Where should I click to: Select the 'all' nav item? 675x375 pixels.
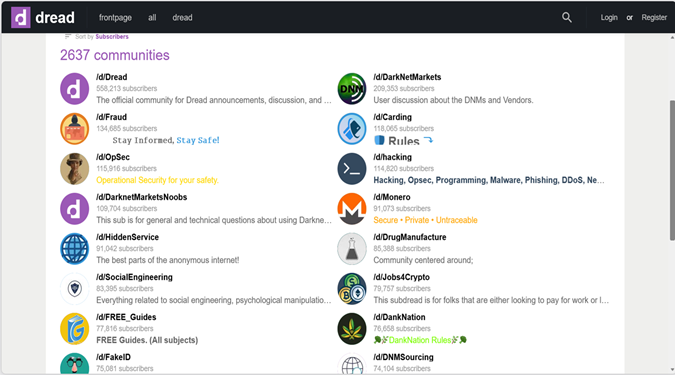pos(152,18)
